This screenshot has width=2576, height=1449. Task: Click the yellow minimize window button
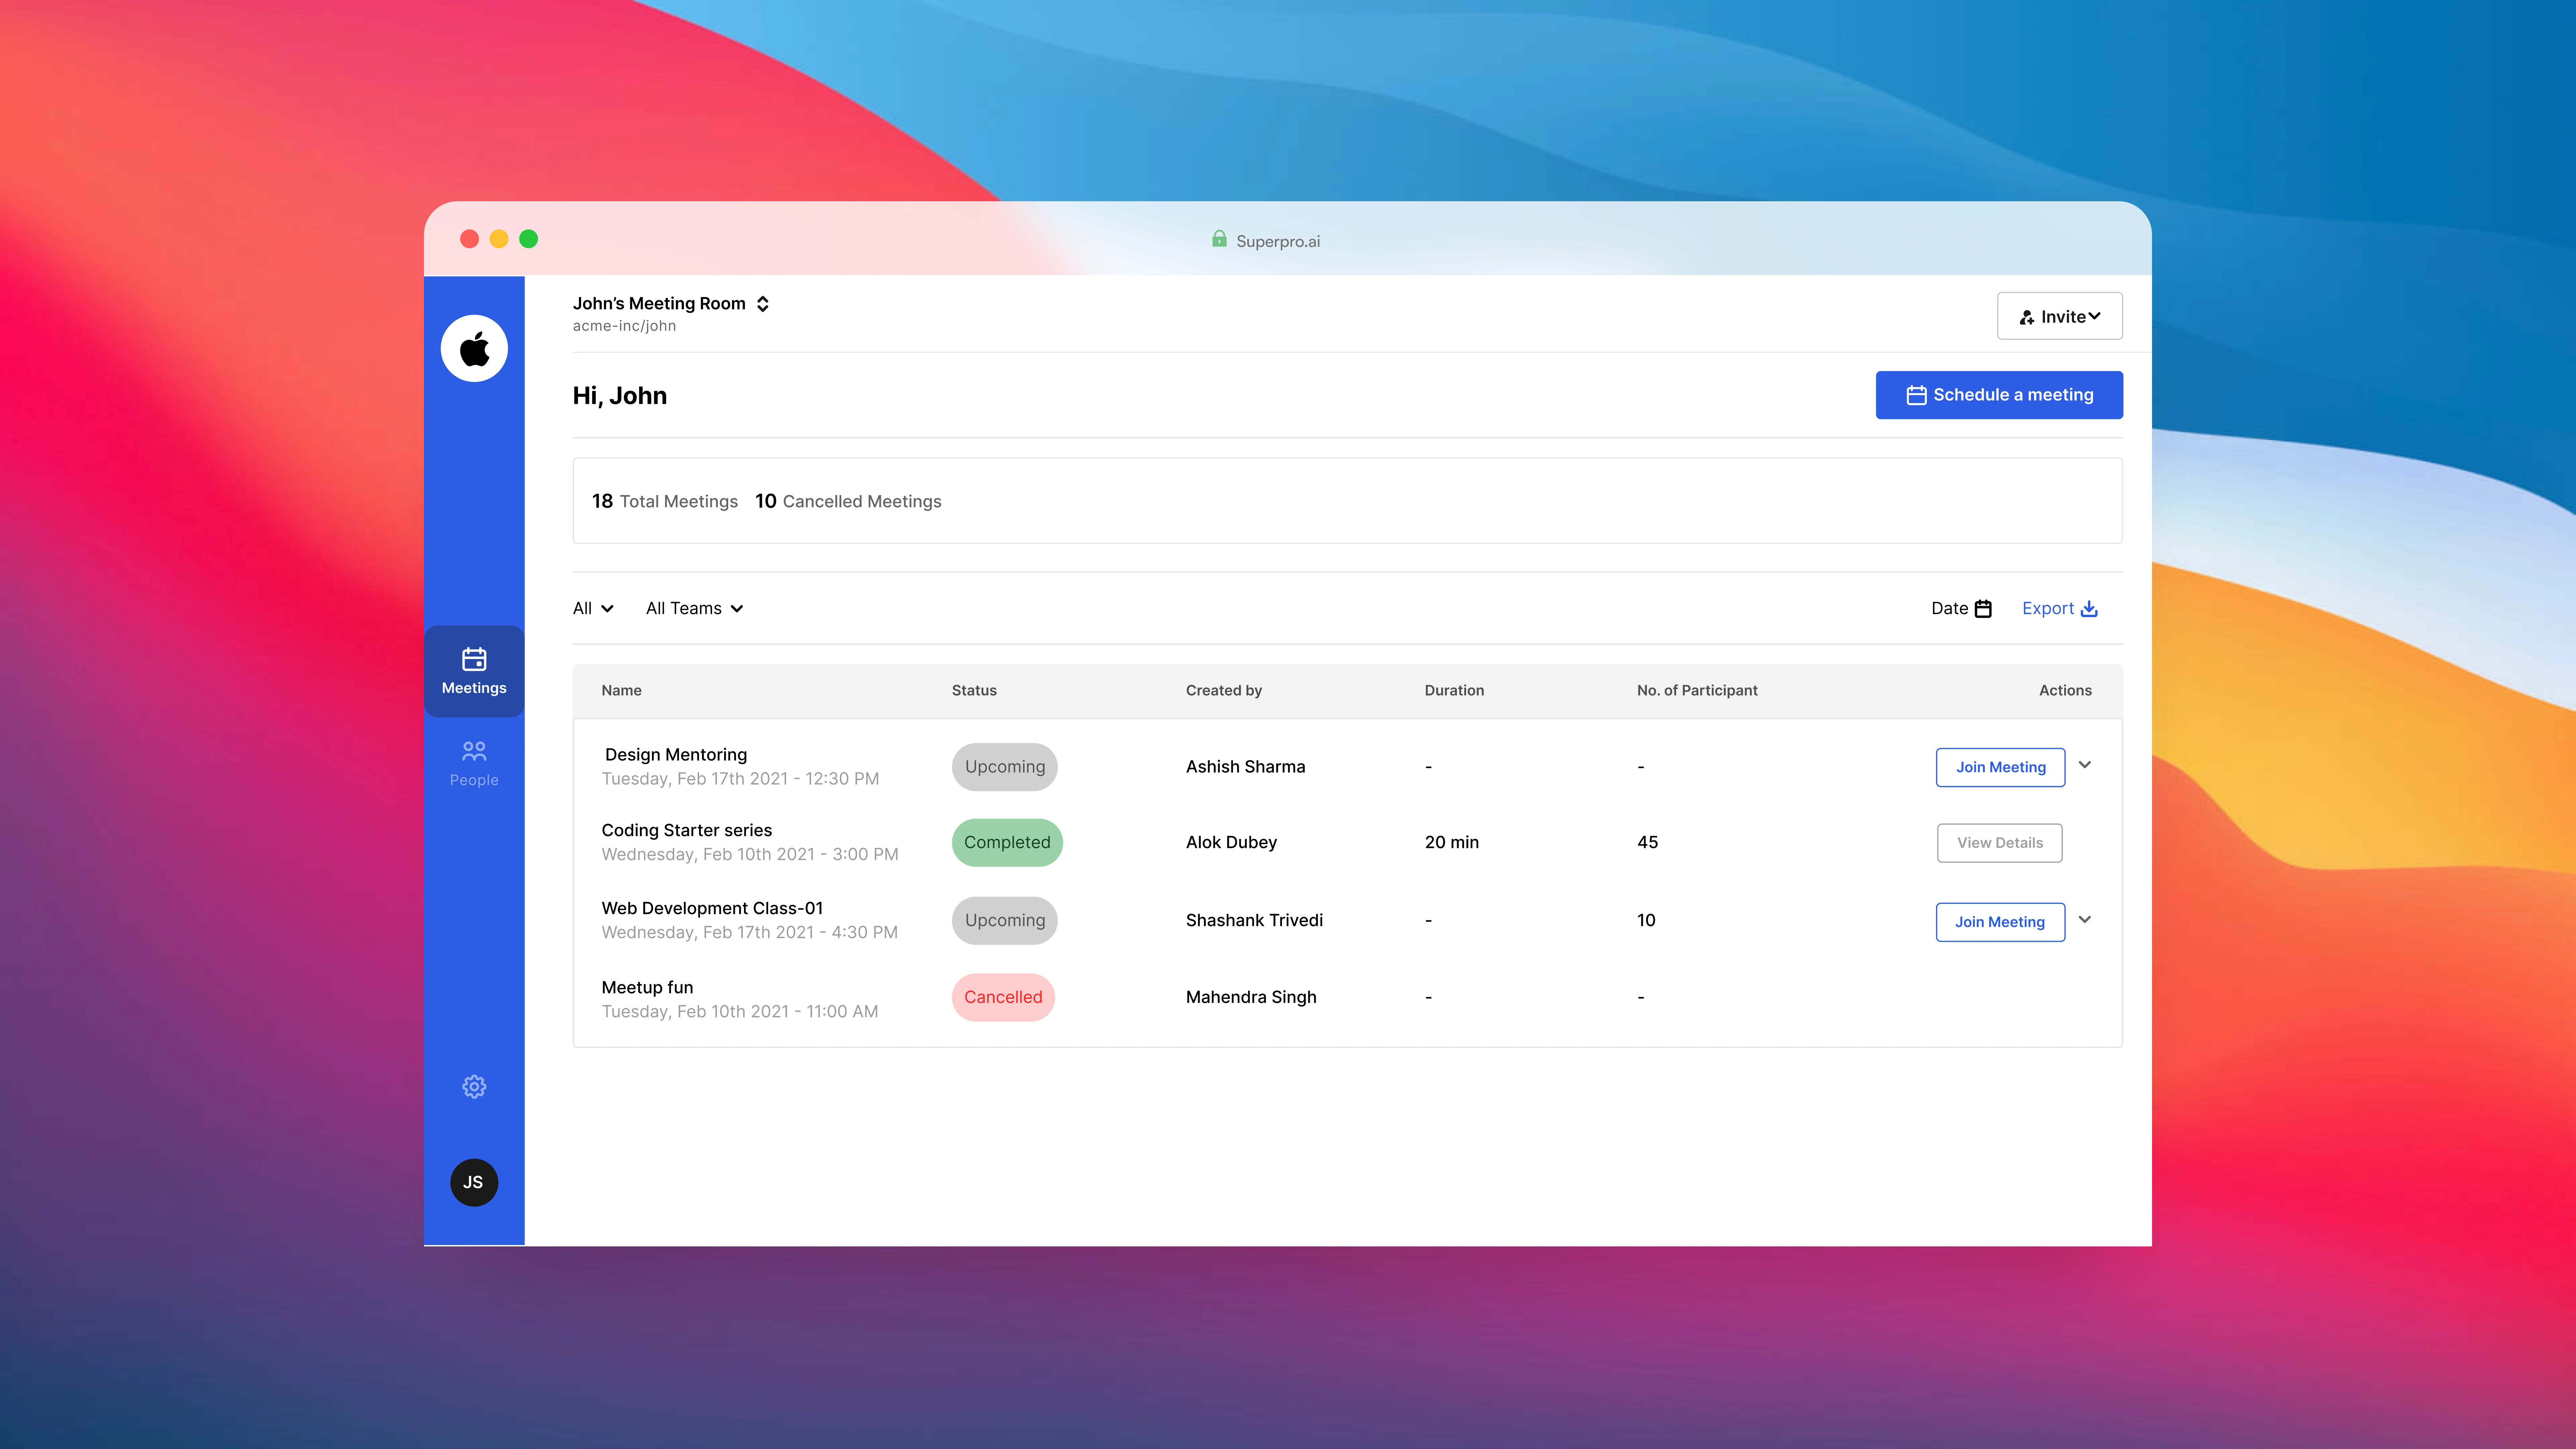tap(499, 239)
